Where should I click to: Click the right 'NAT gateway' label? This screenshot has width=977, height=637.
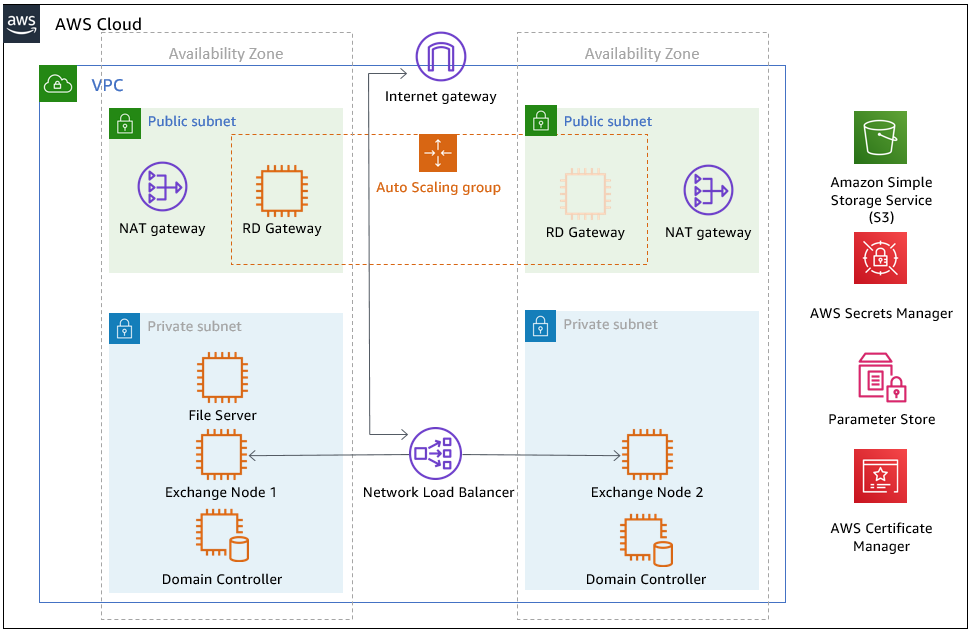pos(708,232)
